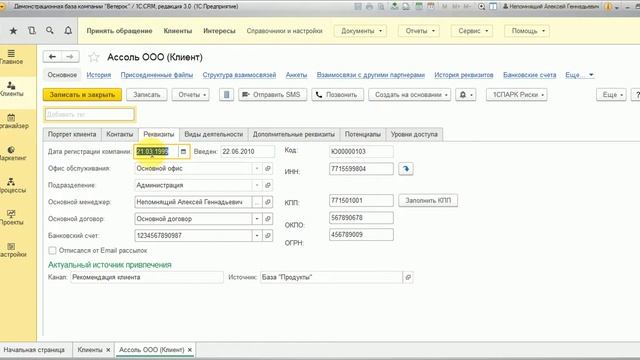This screenshot has width=640, height=360.
Task: Open Документы dropdown menu
Action: click(x=360, y=31)
